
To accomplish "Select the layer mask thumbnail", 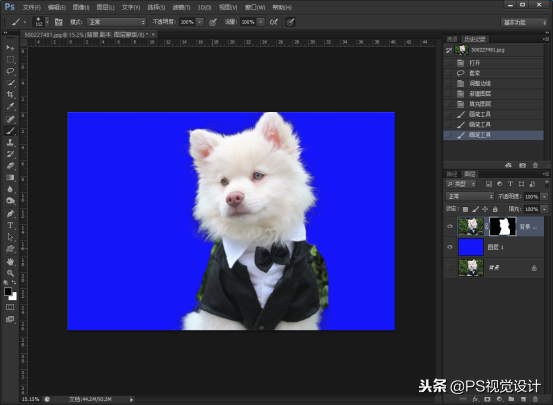I will click(503, 226).
